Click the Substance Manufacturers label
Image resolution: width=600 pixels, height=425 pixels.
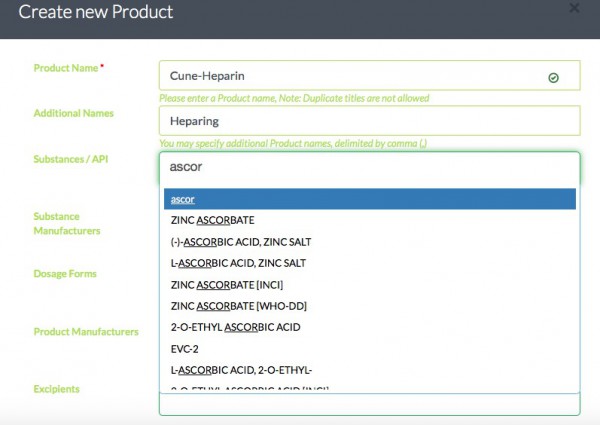click(x=67, y=223)
